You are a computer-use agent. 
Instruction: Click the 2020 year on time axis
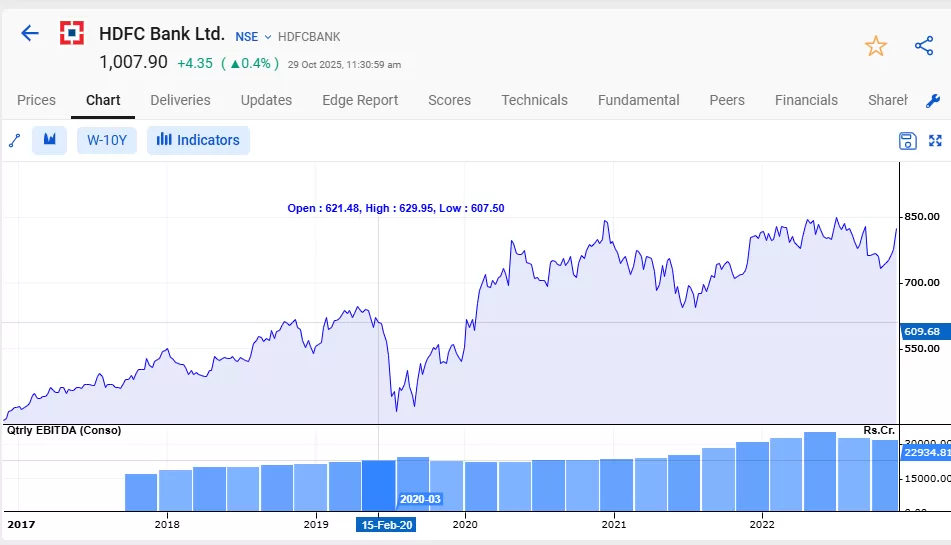point(465,524)
